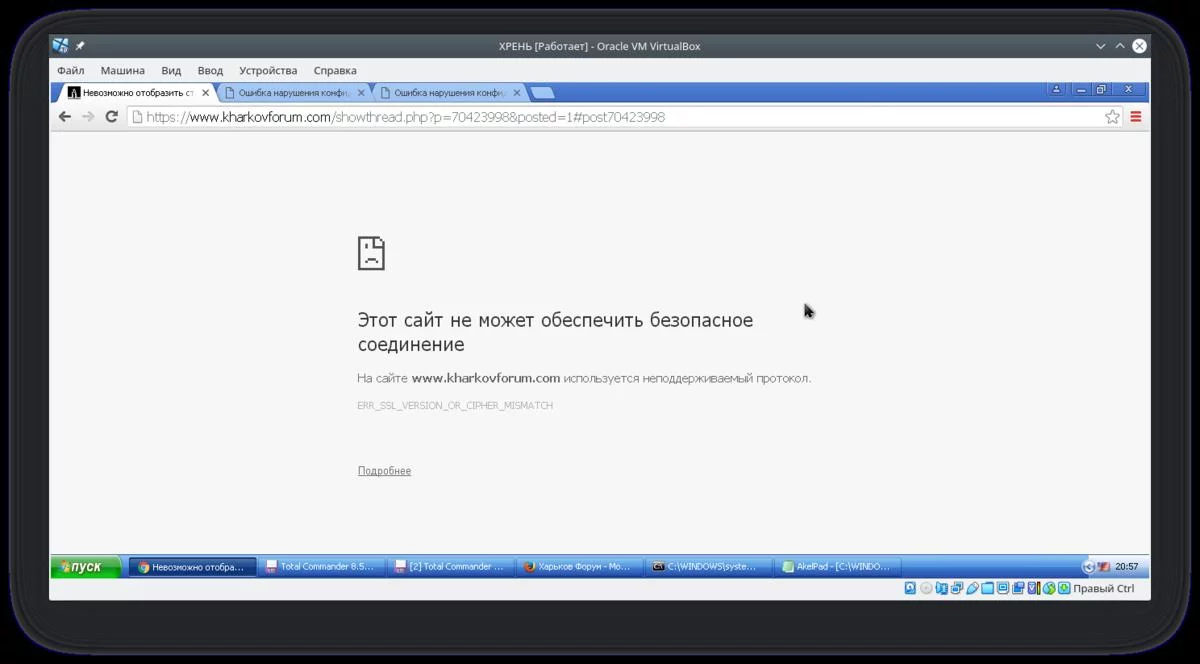The image size is (1200, 664).
Task: Click the VirtualBox shared folders status icon
Action: click(x=987, y=589)
